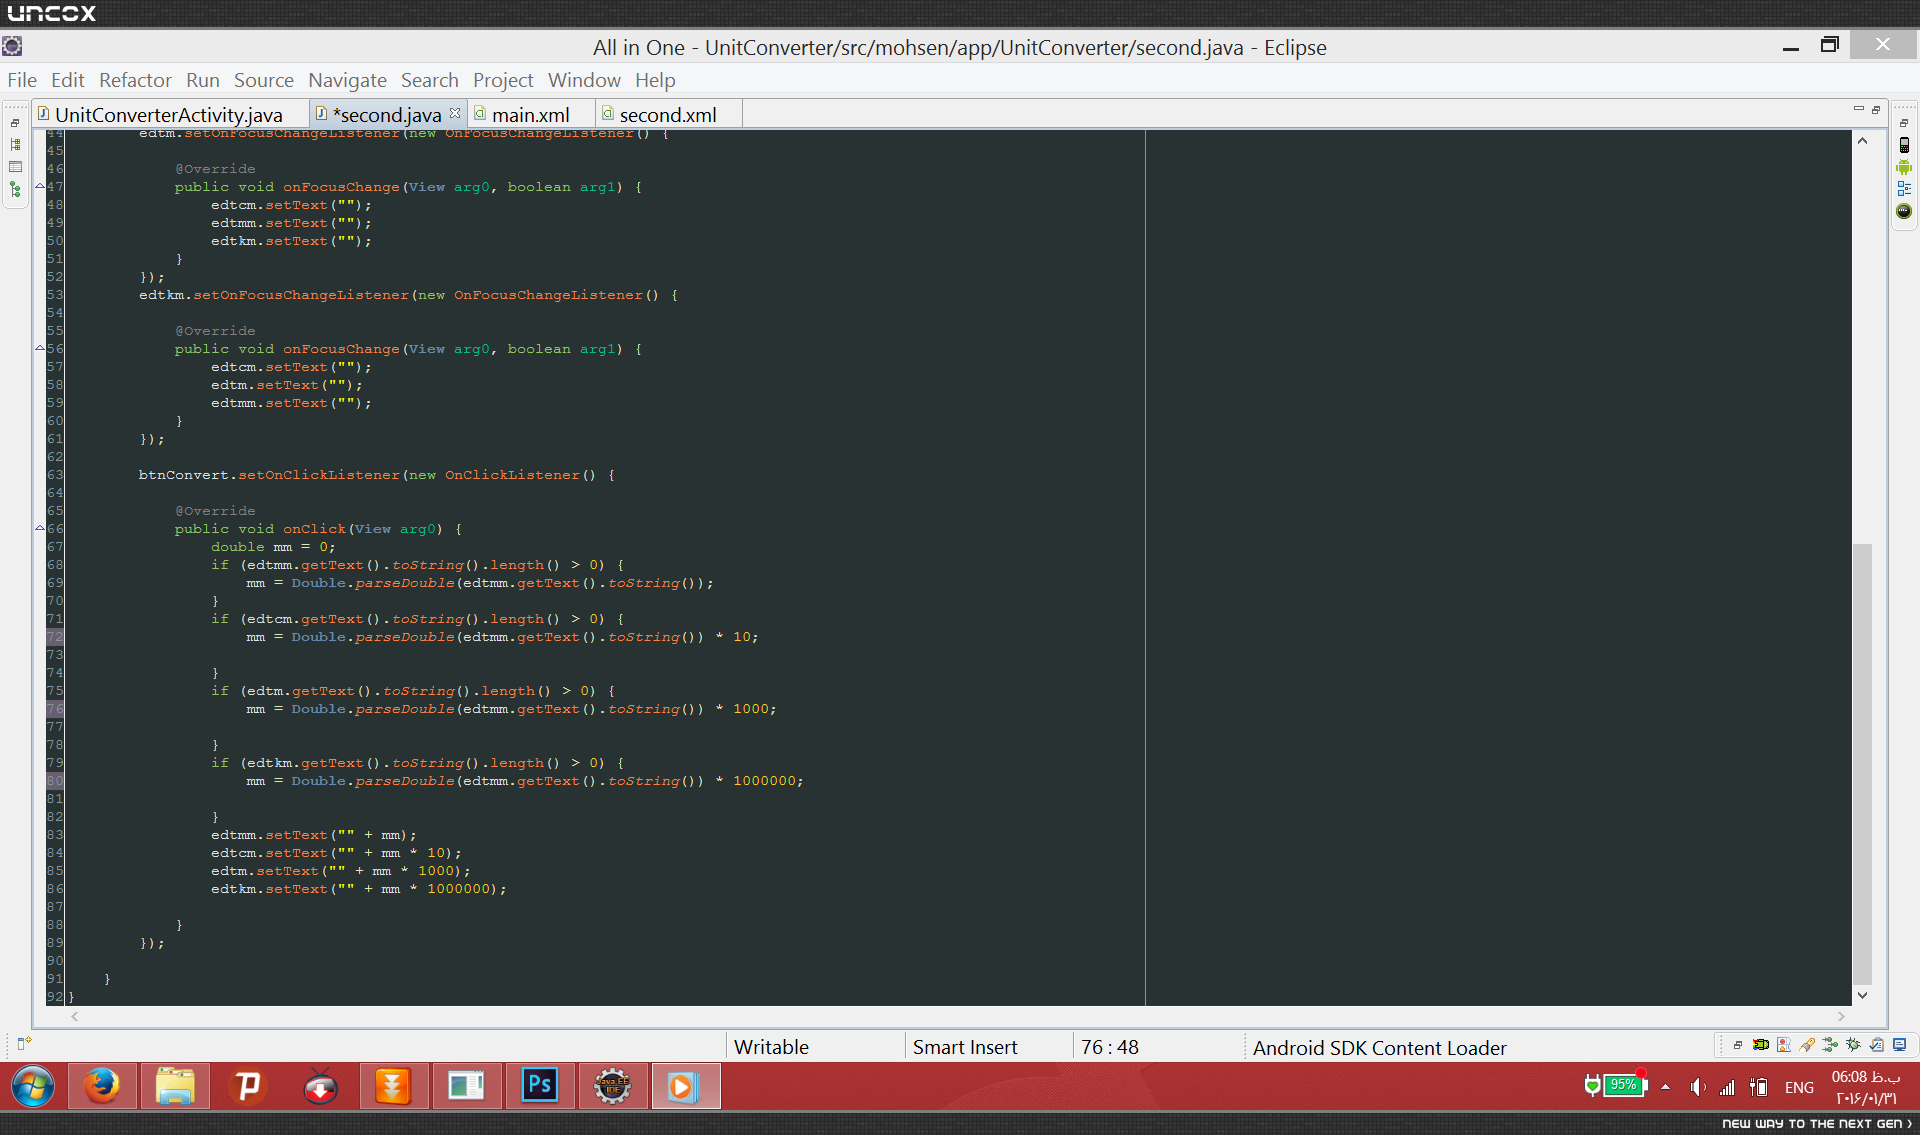Click the editor vertical scrollbar thumb
Image resolution: width=1920 pixels, height=1135 pixels.
1862,764
